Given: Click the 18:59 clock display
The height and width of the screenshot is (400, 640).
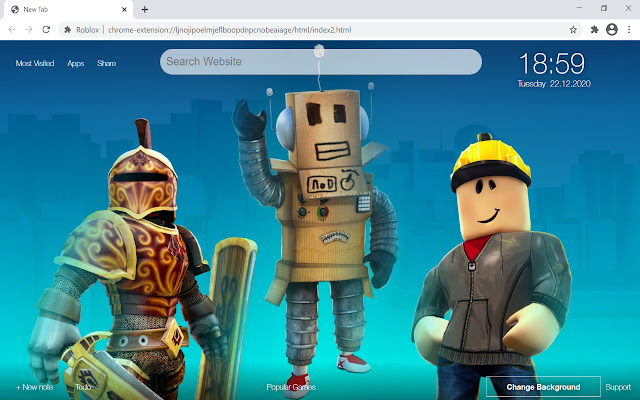Looking at the screenshot, I should 552,64.
